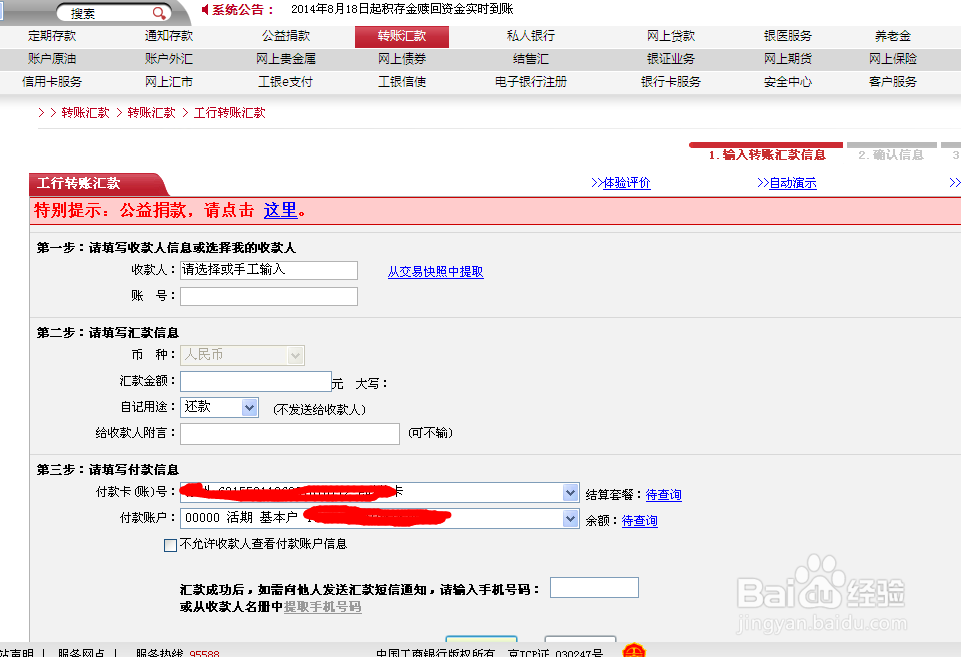Open the 转账汇款 menu tab
Screen dimensions: 961x657
[401, 36]
